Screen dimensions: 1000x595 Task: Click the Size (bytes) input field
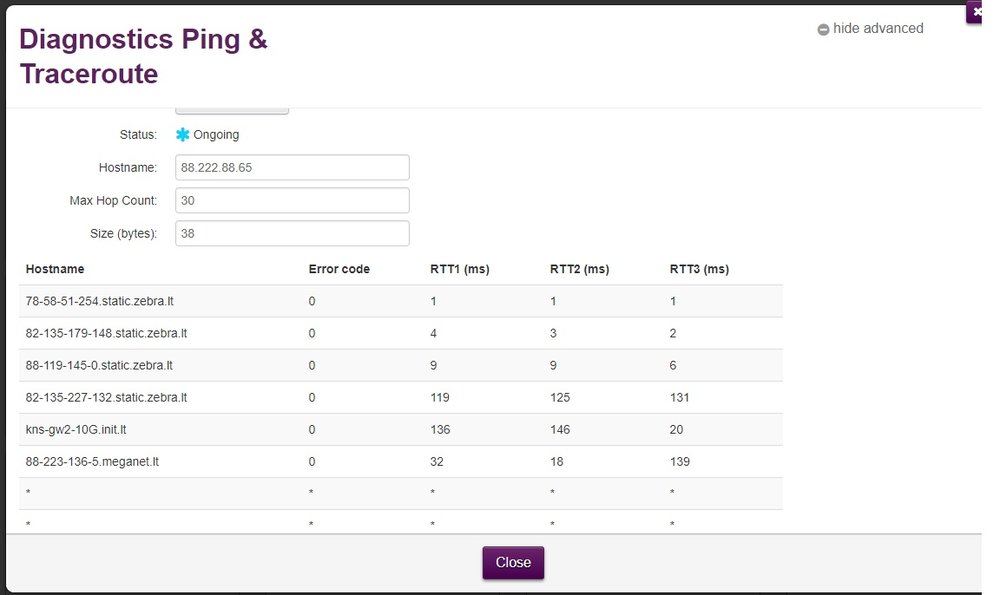[292, 234]
